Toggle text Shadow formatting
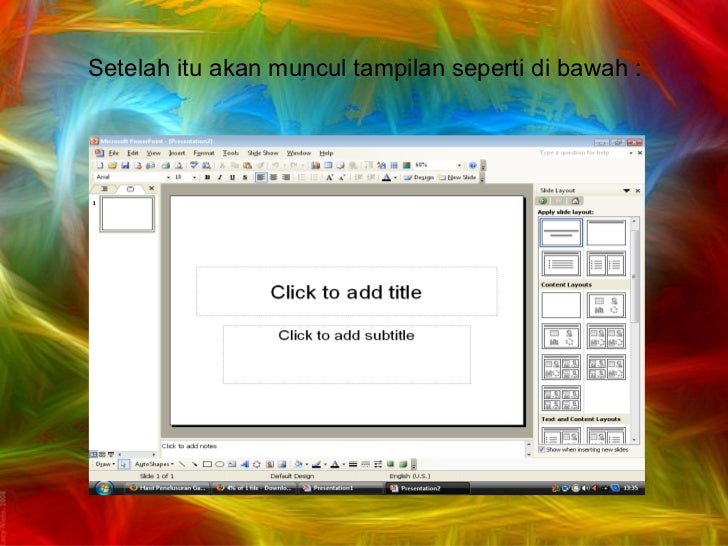 click(x=245, y=177)
